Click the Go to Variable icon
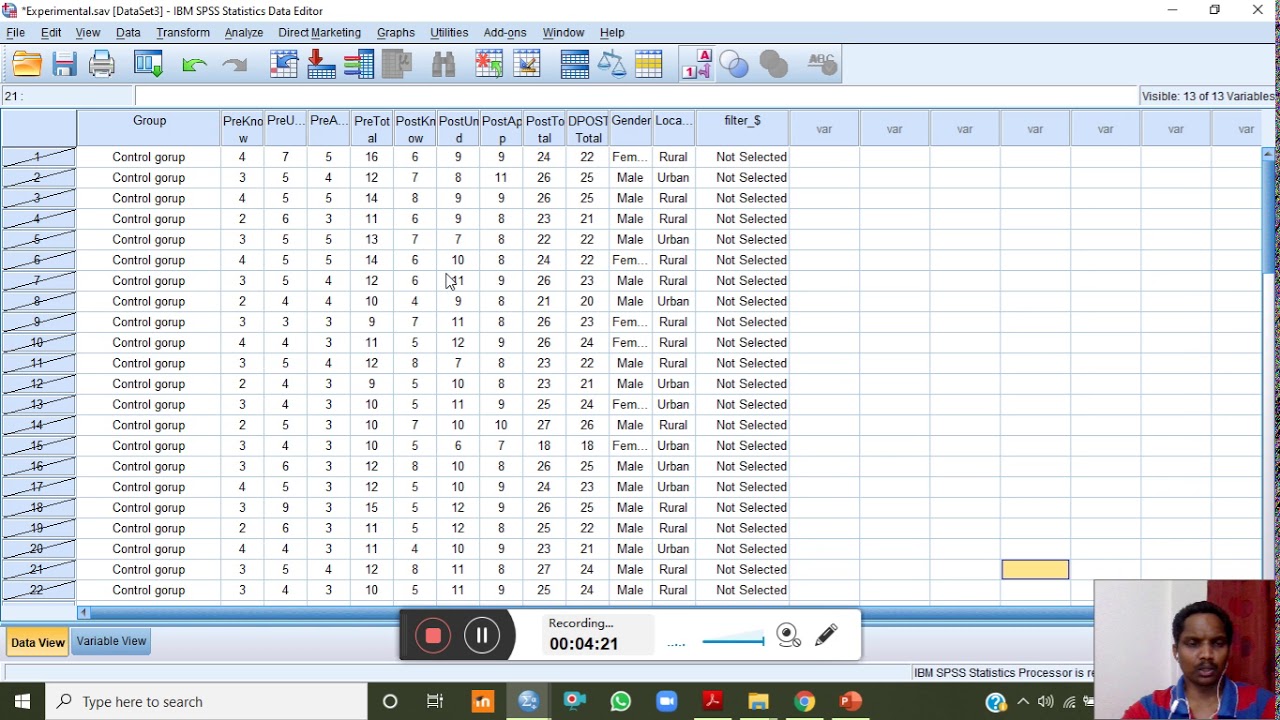 pyautogui.click(x=321, y=65)
